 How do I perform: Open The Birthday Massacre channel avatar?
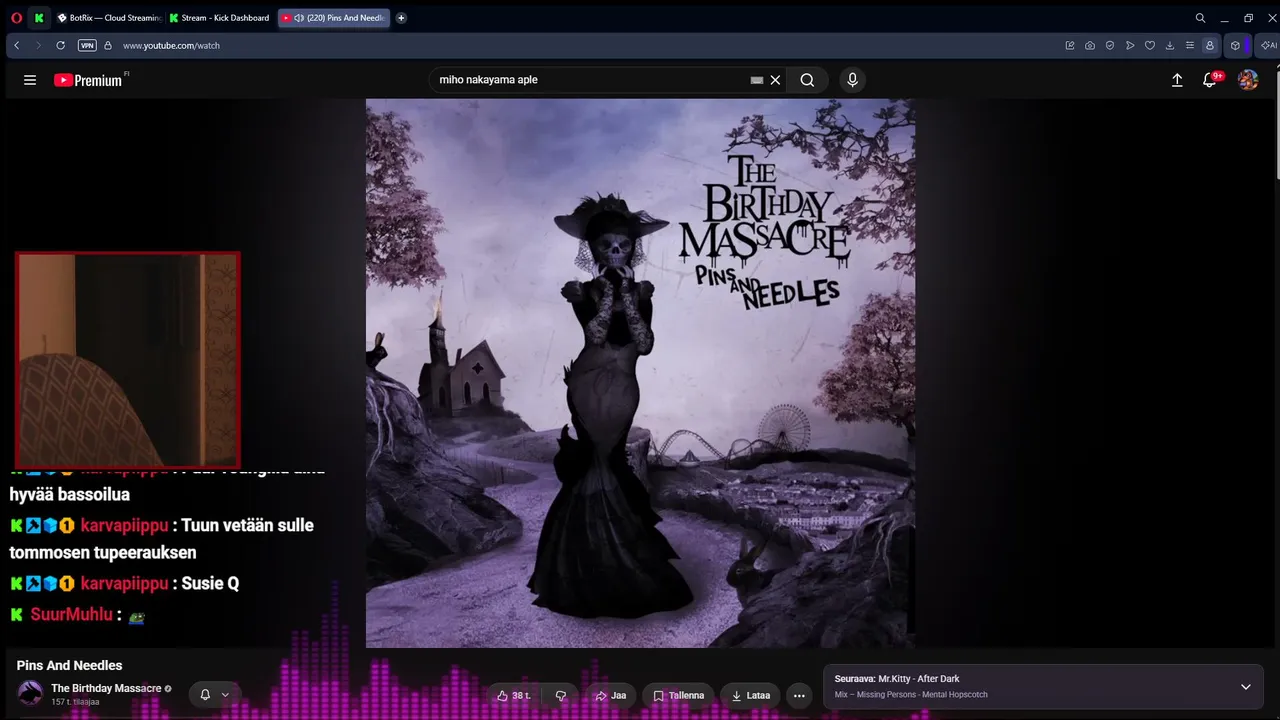click(x=31, y=692)
